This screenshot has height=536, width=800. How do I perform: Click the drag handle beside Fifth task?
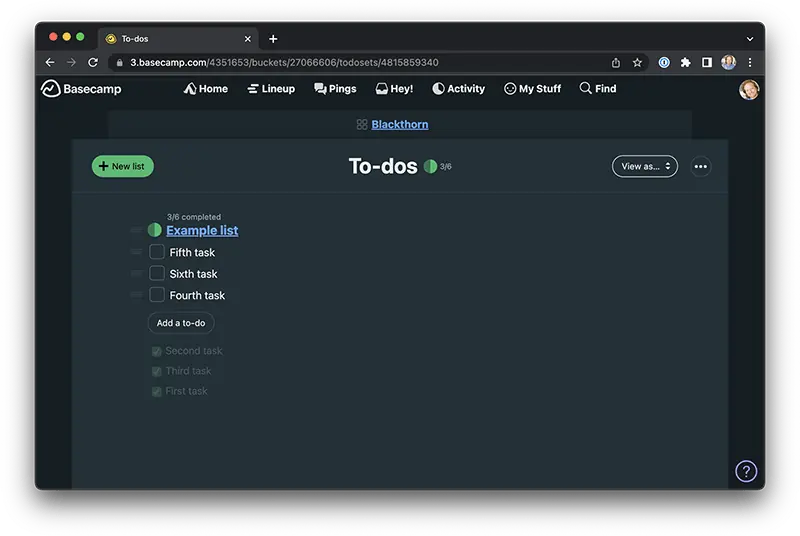click(136, 252)
